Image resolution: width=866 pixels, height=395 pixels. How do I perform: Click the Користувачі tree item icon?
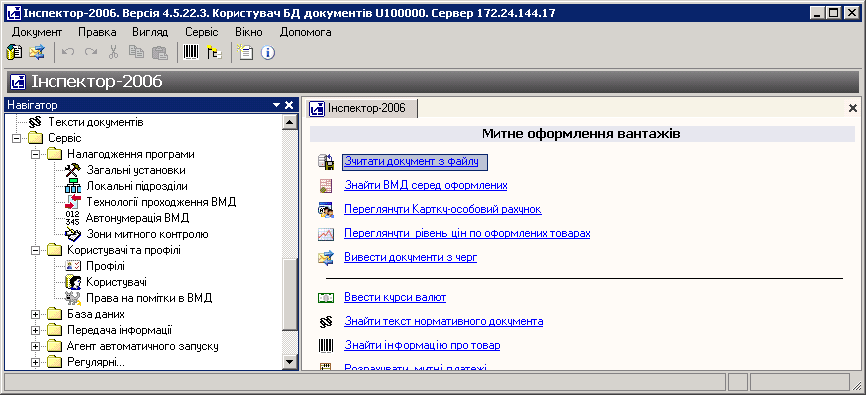[73, 282]
